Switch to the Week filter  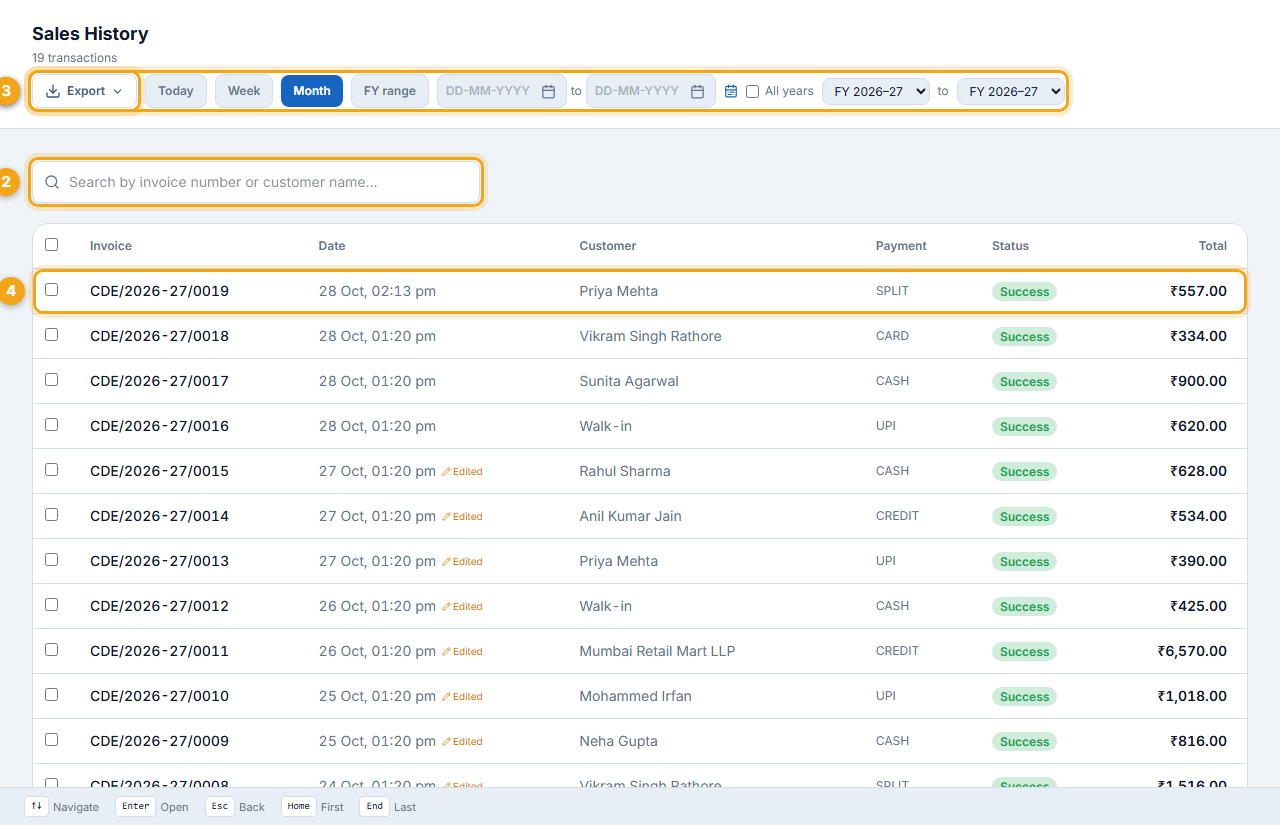pyautogui.click(x=244, y=91)
